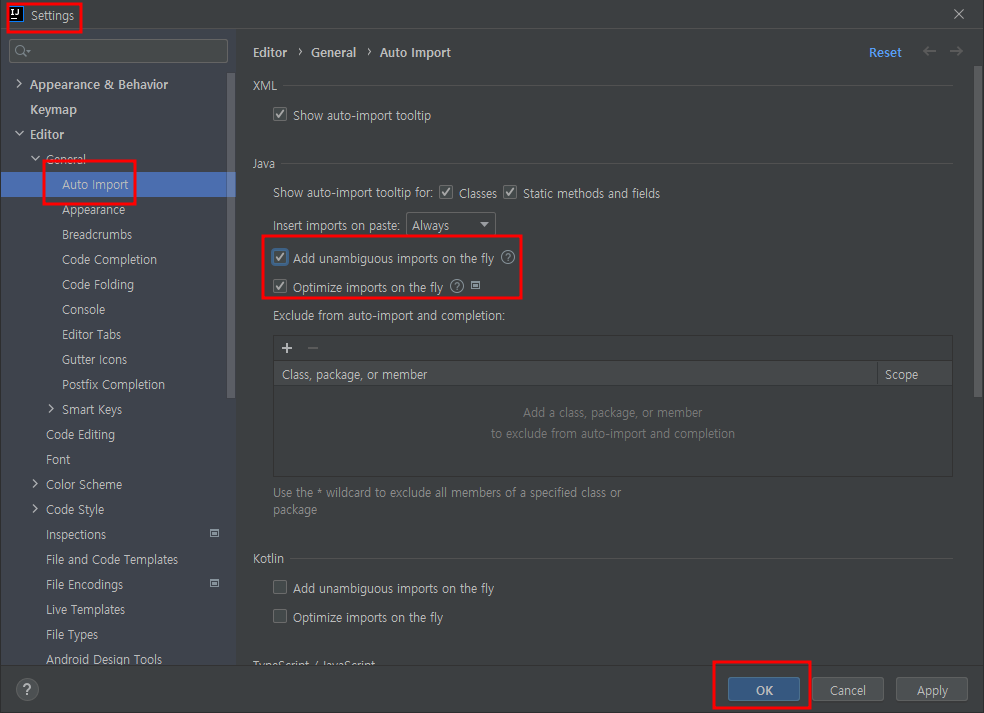984x713 pixels.
Task: Confirm with the OK button
Action: 764,690
